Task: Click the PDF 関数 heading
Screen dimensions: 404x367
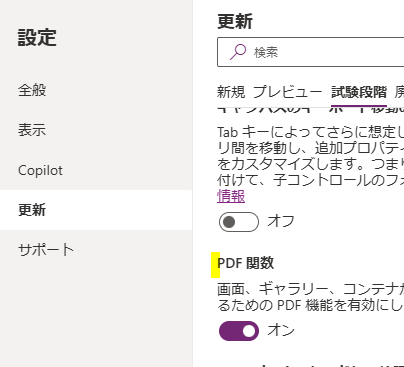Action: coord(246,263)
